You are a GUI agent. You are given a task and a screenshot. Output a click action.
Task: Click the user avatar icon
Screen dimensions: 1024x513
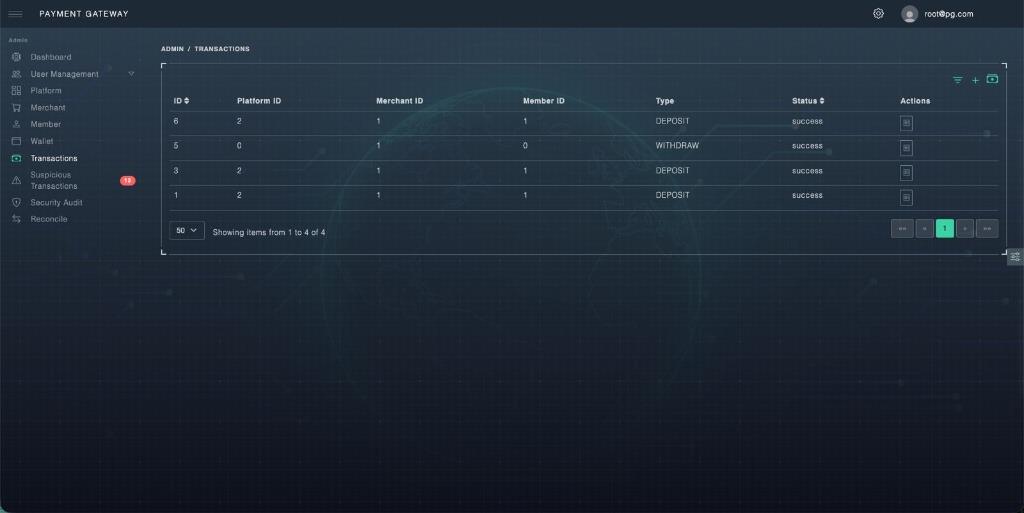909,14
